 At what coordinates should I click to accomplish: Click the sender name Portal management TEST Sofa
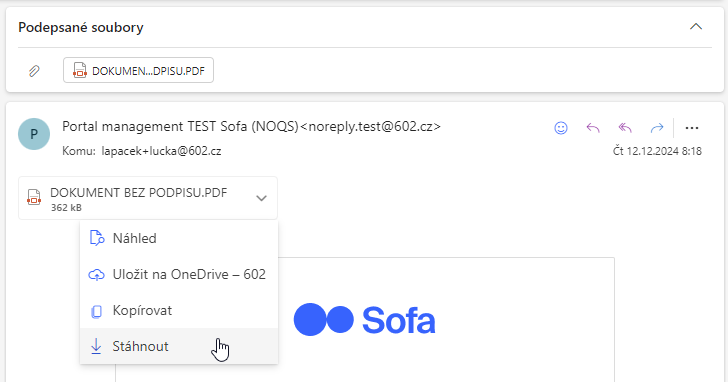(x=180, y=126)
